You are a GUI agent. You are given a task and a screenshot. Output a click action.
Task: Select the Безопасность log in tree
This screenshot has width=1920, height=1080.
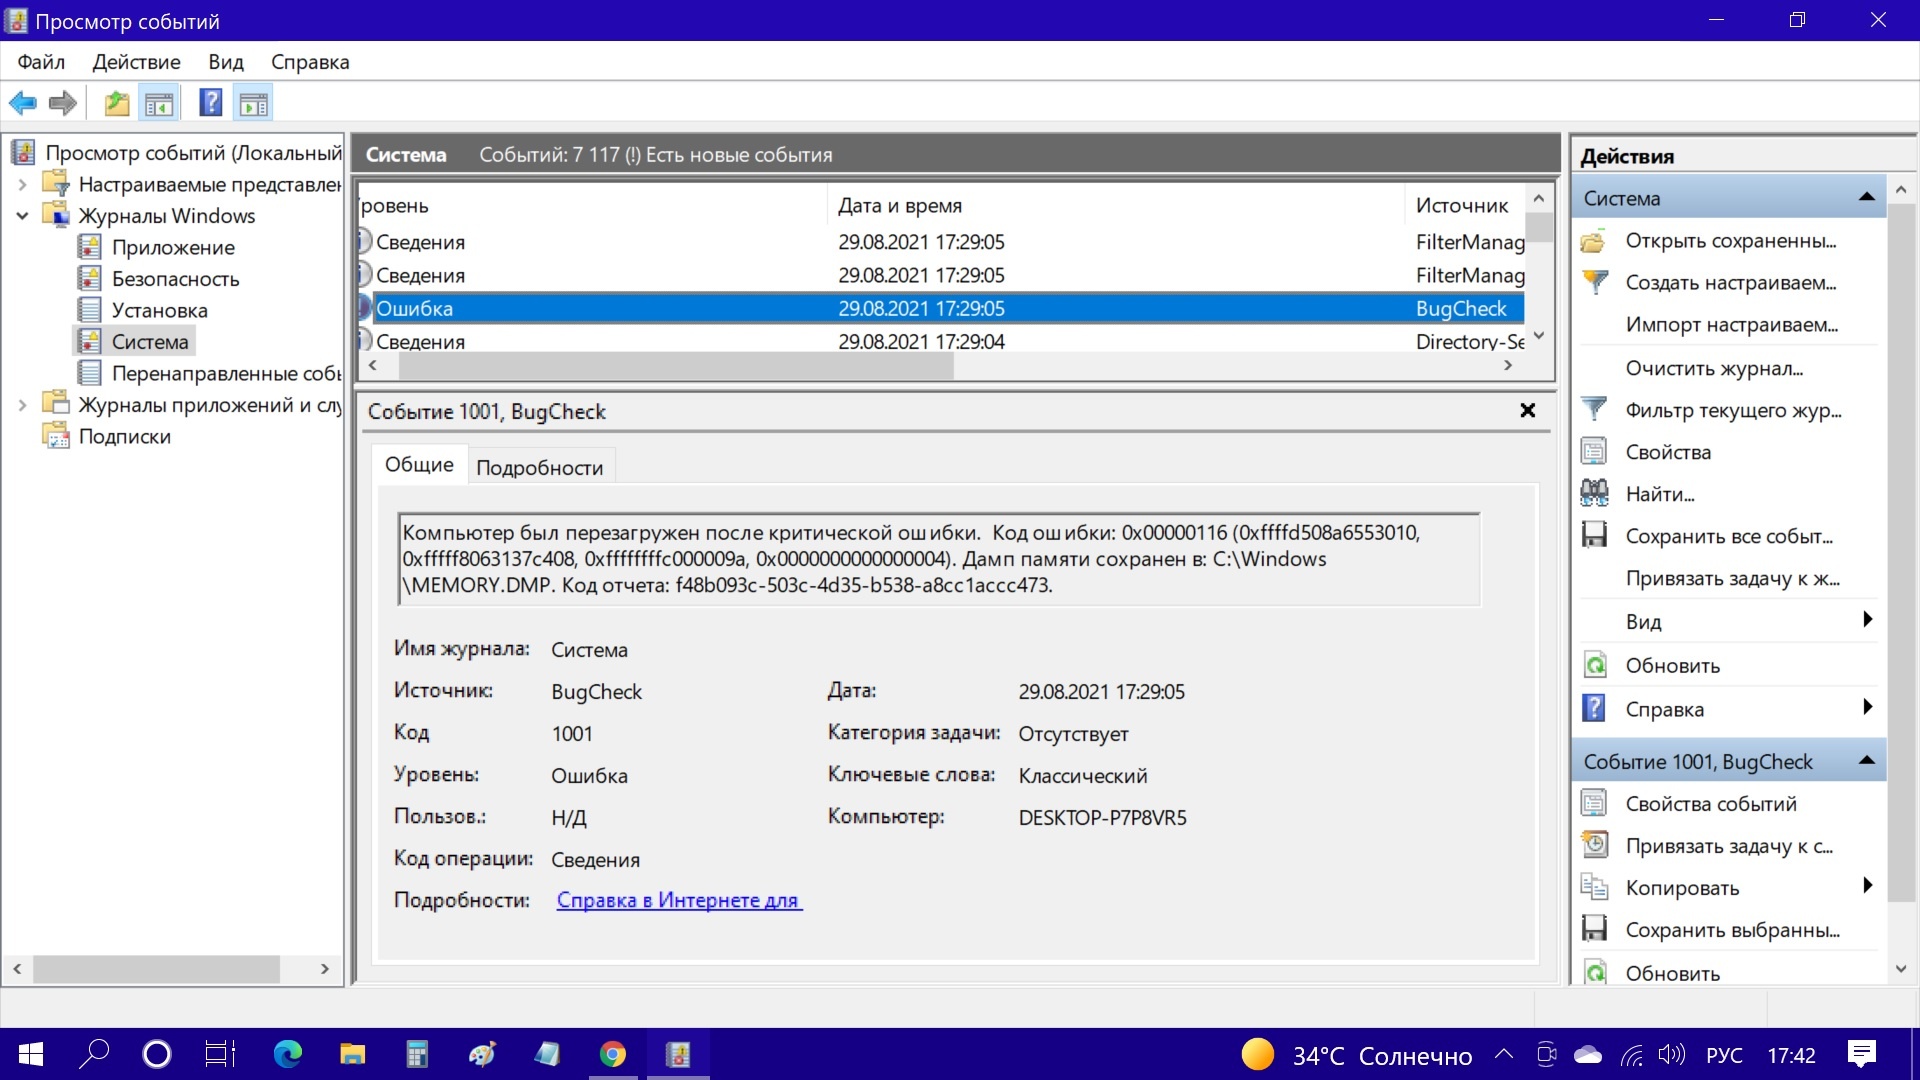pyautogui.click(x=175, y=279)
